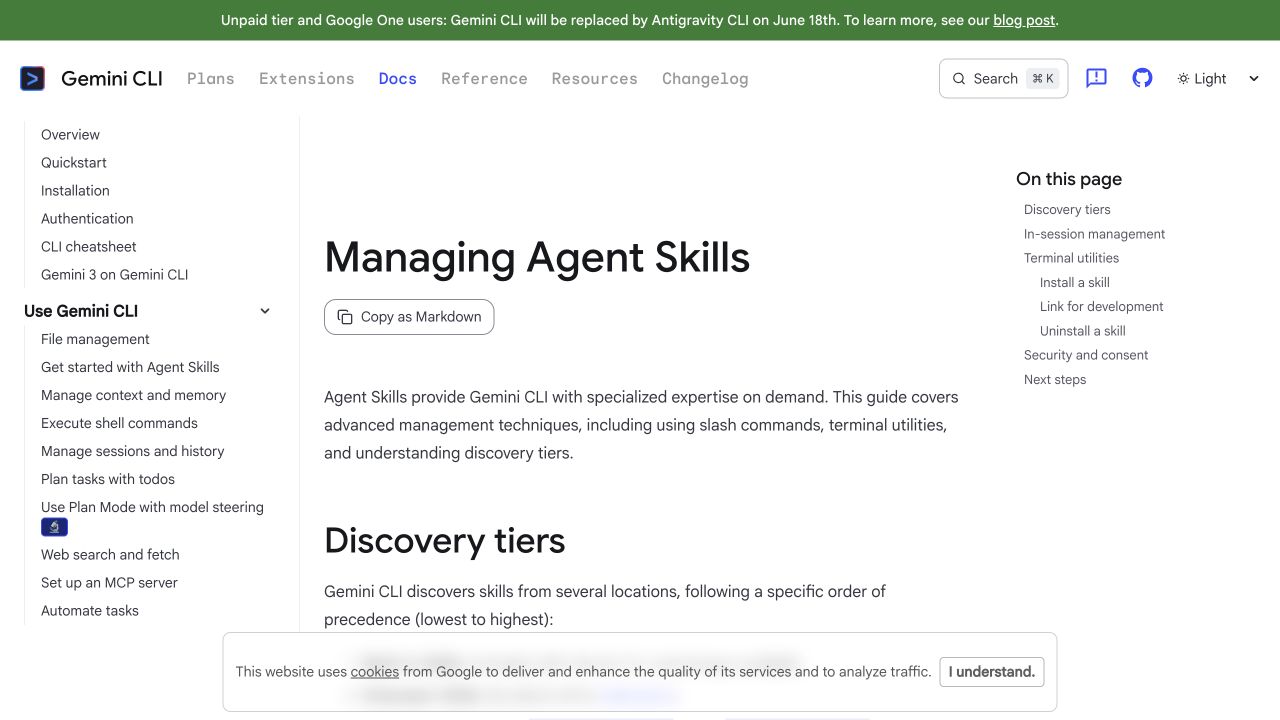Jump to Link for development section

1102,307
